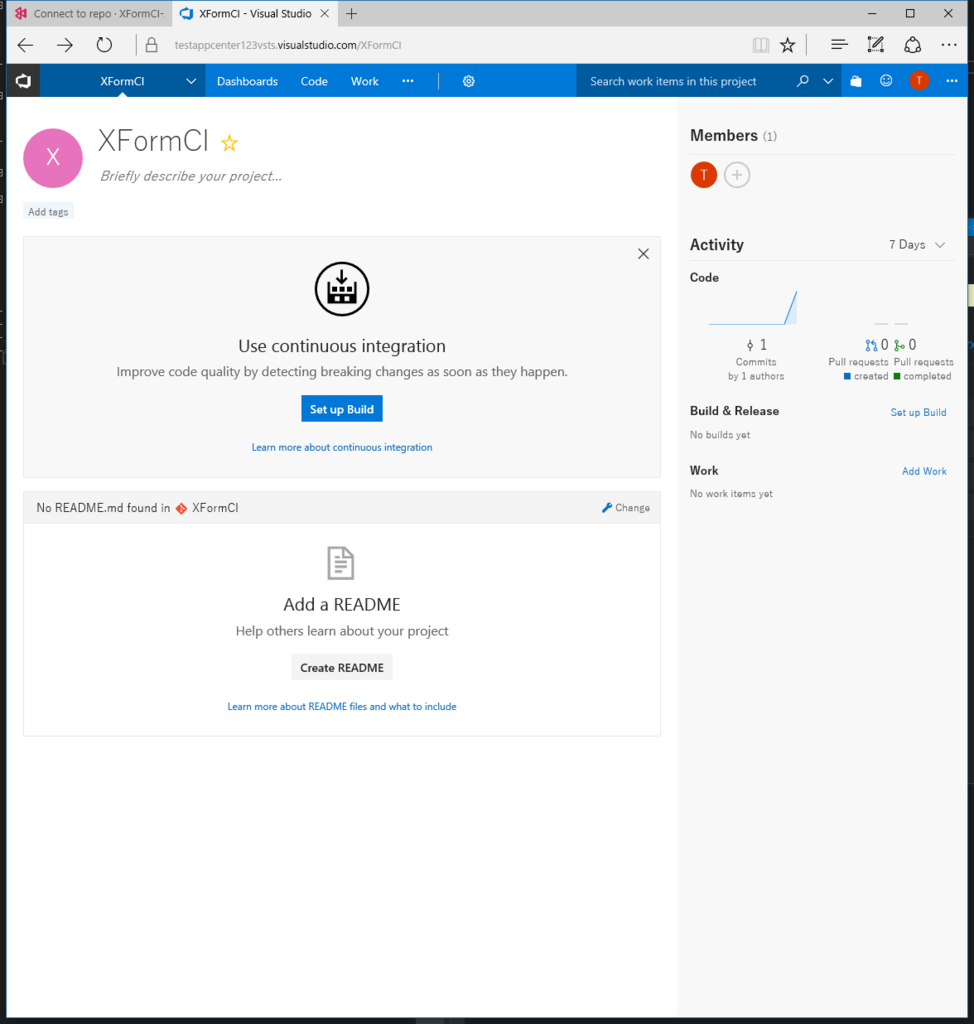Open a new browser tab

click(351, 14)
